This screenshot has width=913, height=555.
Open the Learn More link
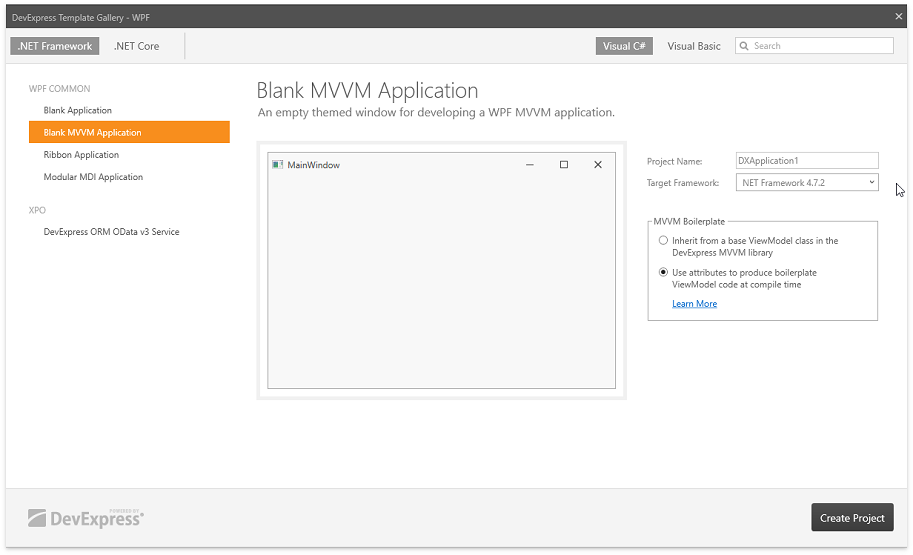[x=694, y=303]
